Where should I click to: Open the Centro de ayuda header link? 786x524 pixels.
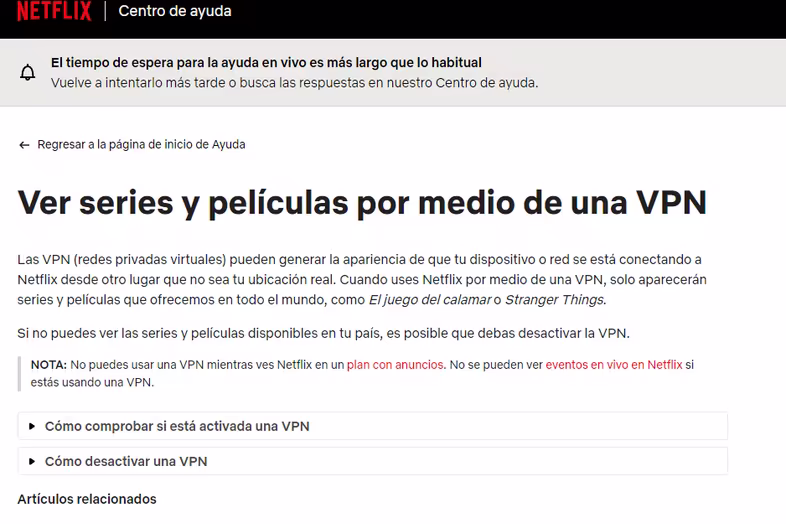point(175,11)
